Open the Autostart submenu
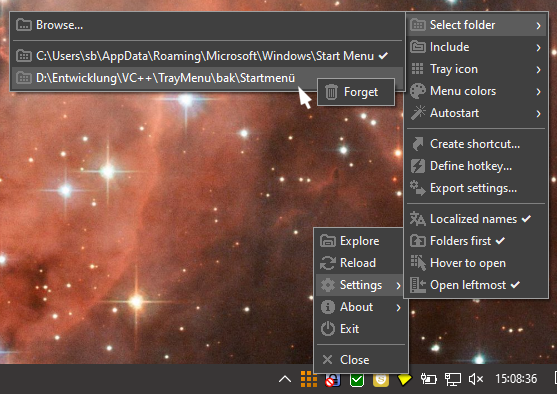Viewport: 557px width, 394px height. click(x=476, y=113)
